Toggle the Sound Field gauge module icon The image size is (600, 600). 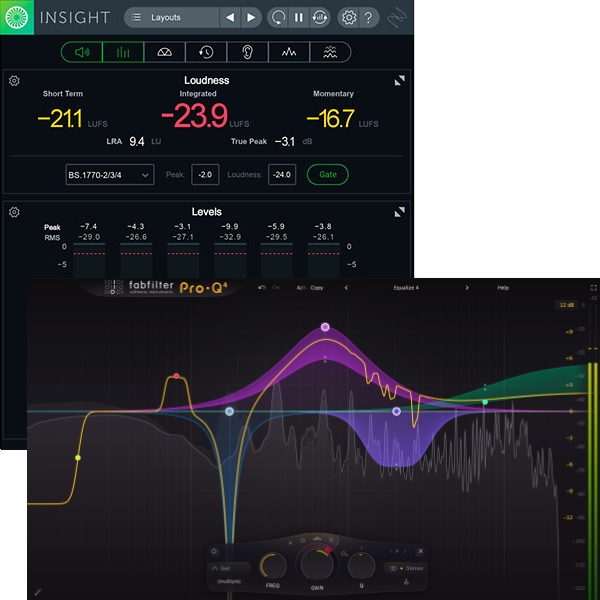[165, 52]
